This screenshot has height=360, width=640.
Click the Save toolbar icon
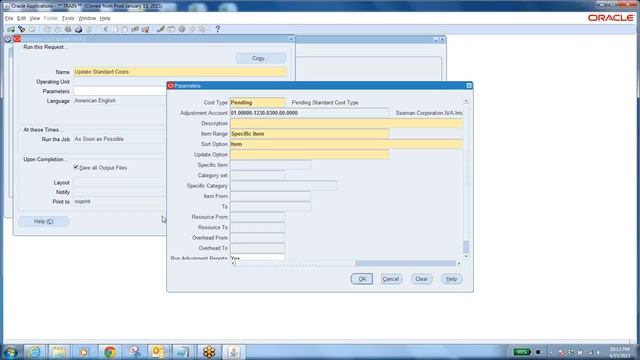[47, 29]
